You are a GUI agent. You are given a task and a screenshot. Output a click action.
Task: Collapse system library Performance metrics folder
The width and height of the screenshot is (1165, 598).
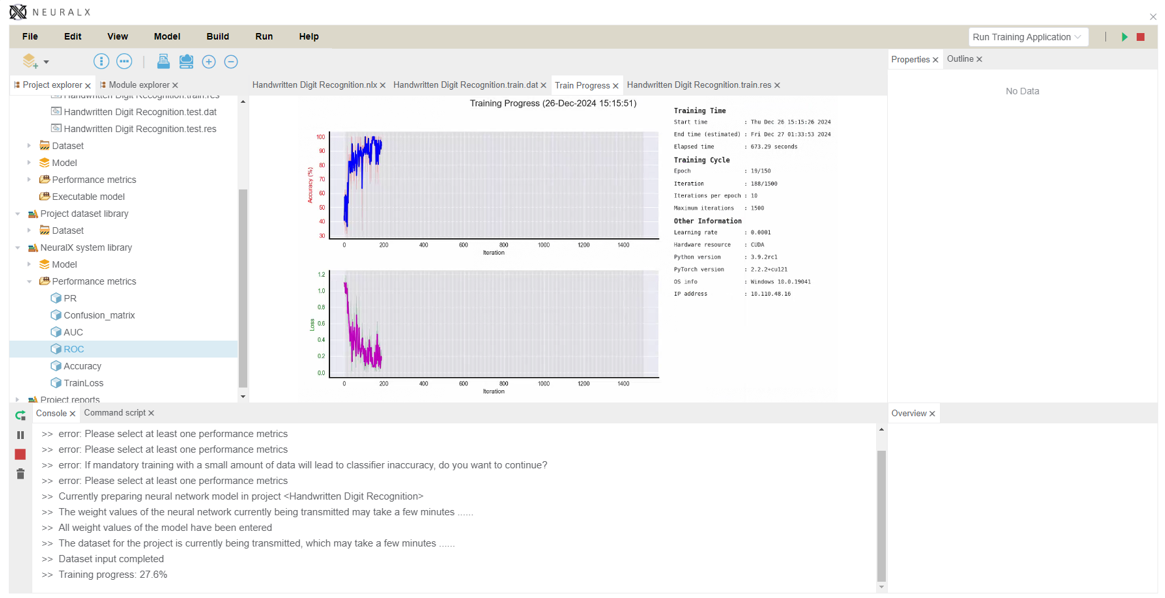pos(29,282)
